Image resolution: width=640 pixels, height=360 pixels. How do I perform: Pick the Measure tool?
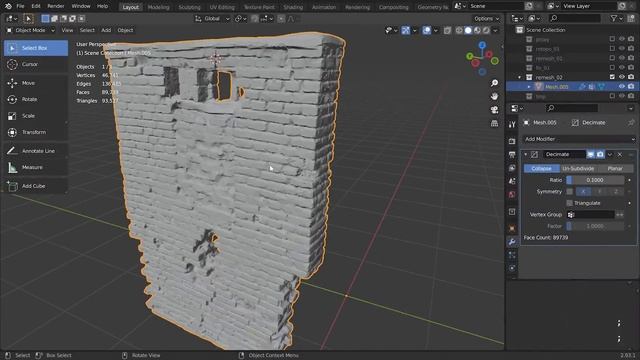pyautogui.click(x=36, y=167)
